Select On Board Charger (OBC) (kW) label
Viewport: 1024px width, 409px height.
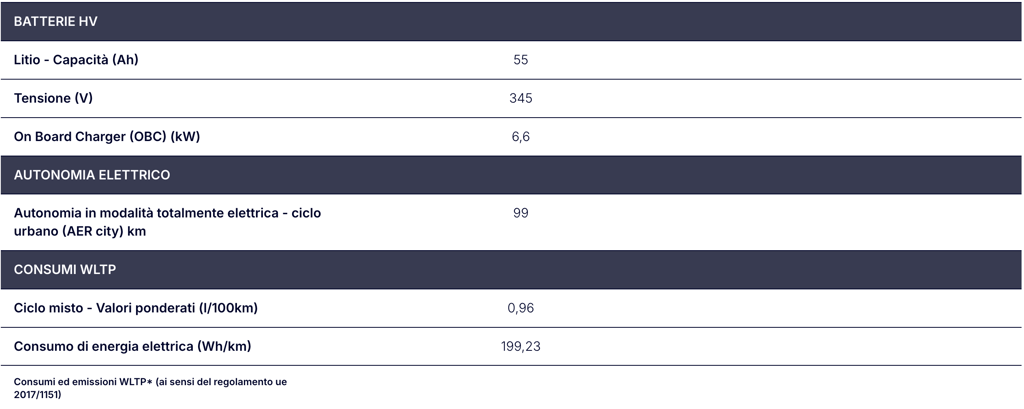pyautogui.click(x=106, y=137)
